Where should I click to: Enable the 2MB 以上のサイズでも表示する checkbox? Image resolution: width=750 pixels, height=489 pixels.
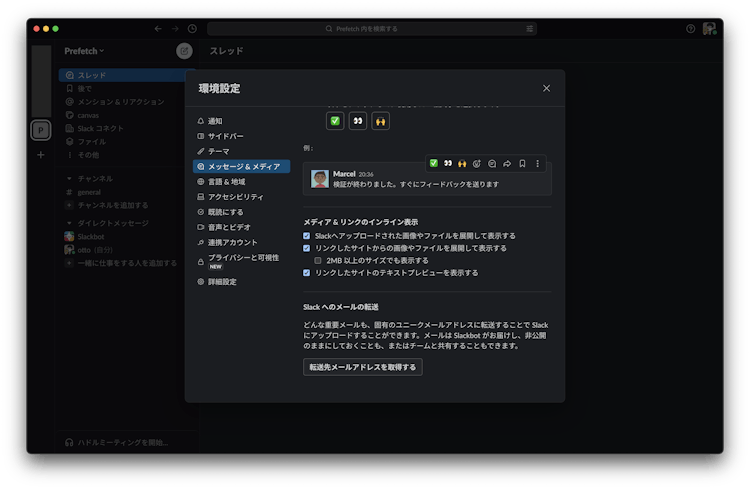pos(319,260)
